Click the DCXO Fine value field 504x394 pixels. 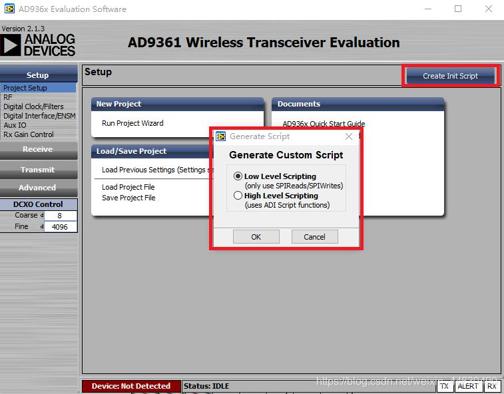60,227
